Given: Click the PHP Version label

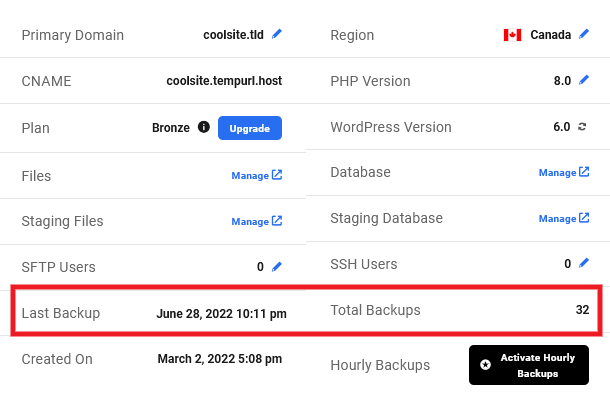Looking at the screenshot, I should click(370, 81).
